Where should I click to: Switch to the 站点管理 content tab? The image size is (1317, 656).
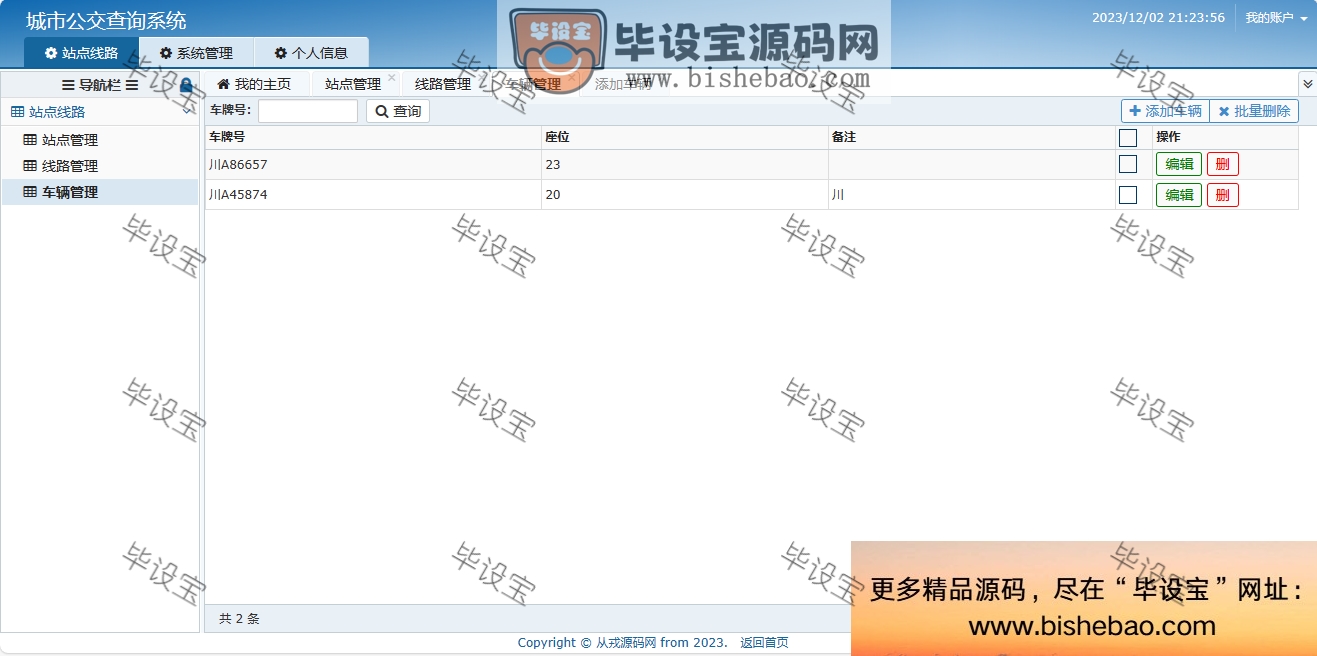353,84
